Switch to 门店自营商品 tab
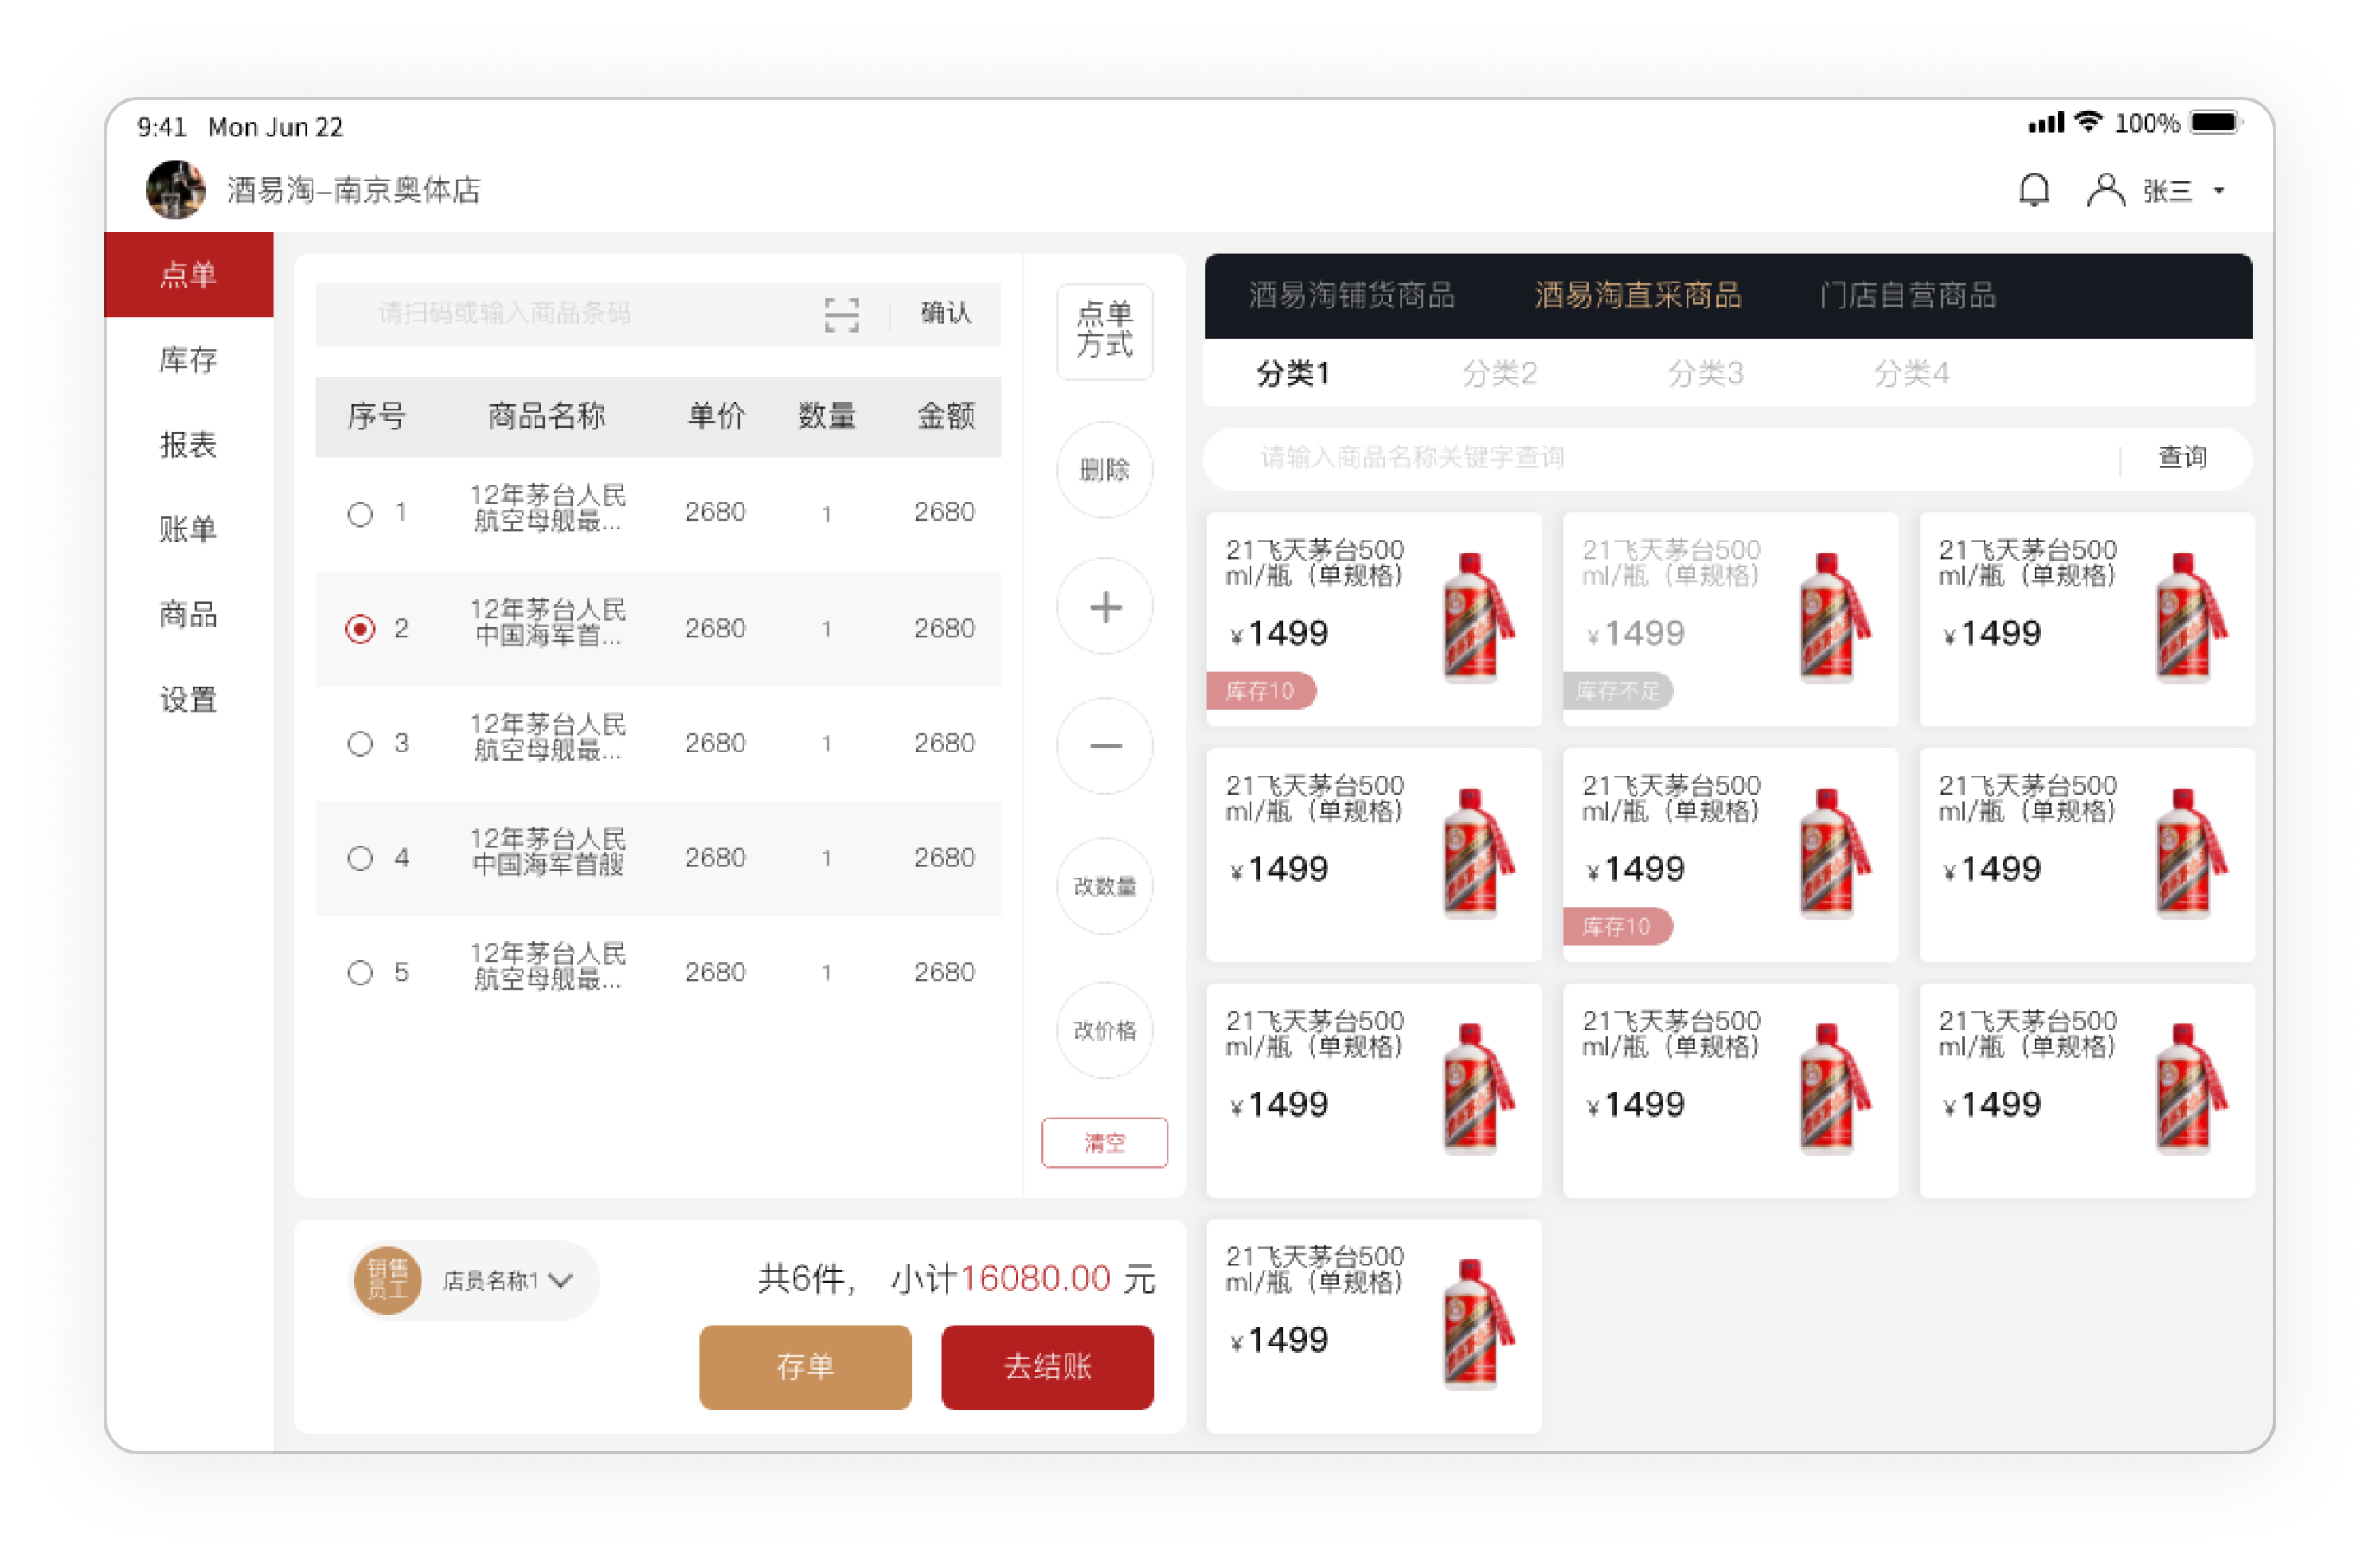The height and width of the screenshot is (1565, 2380). tap(1908, 296)
